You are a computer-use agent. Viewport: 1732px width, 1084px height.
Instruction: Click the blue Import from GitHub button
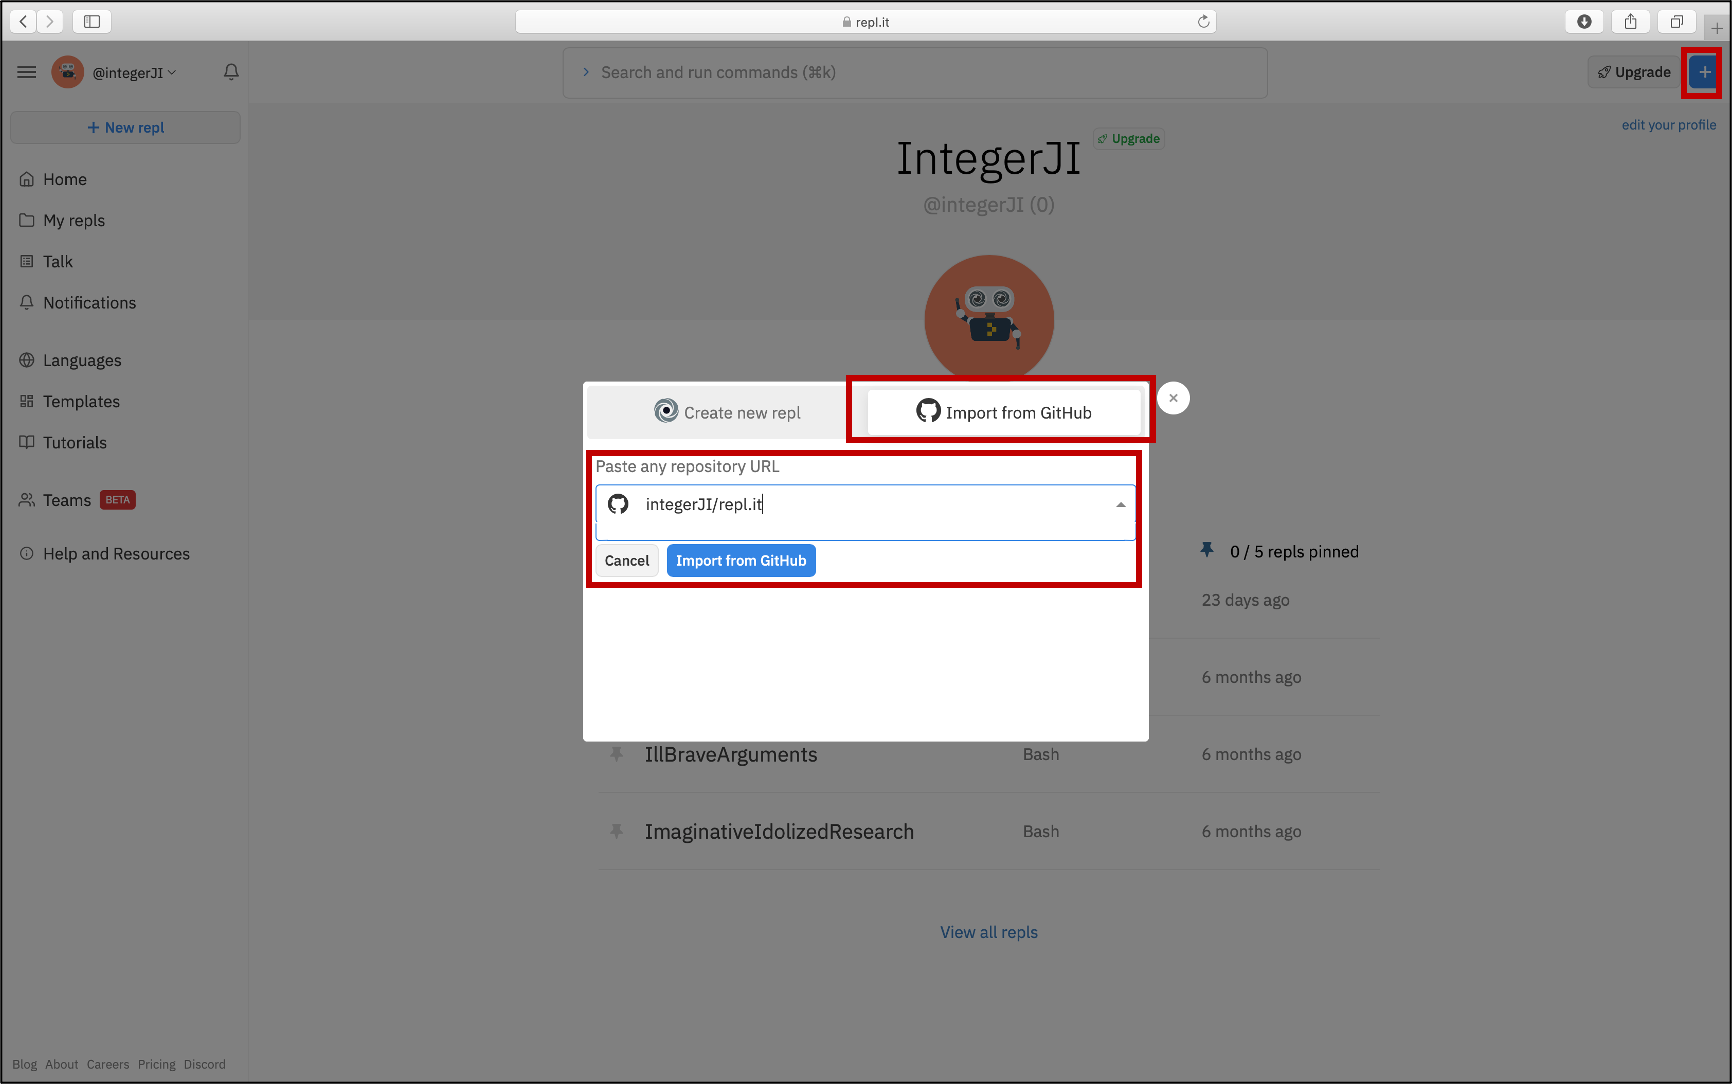[741, 560]
